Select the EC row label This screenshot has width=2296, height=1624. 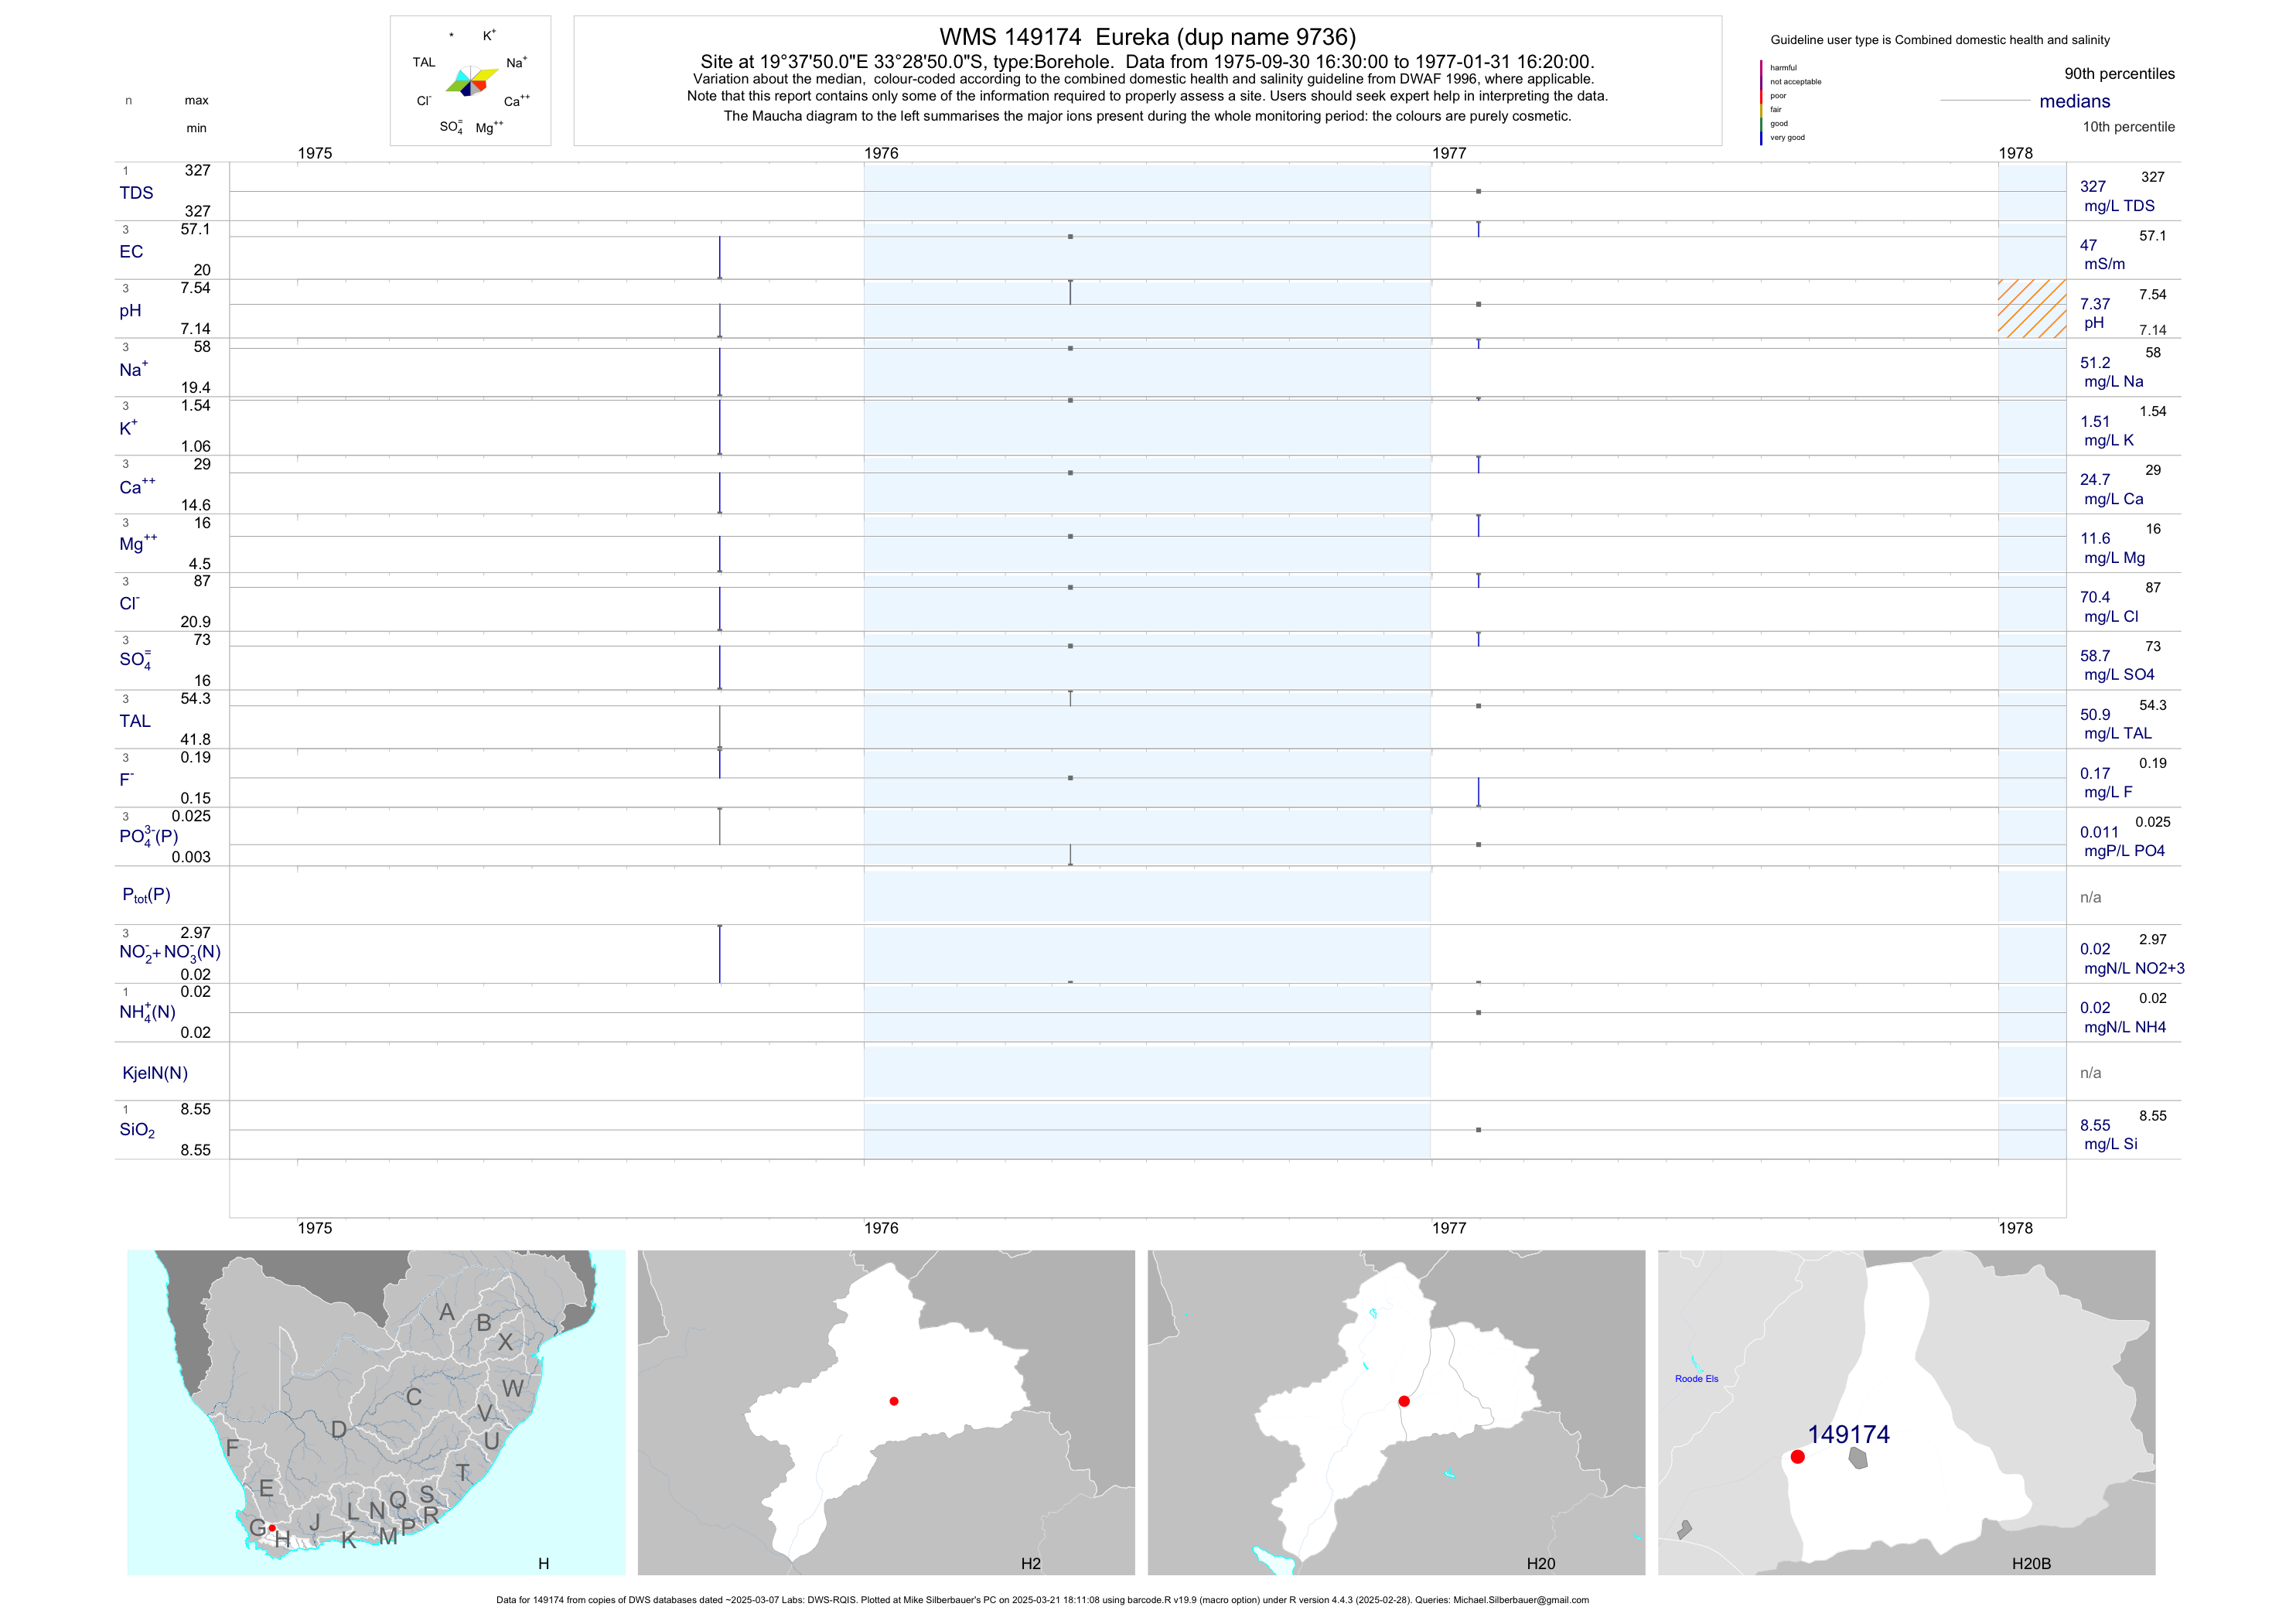(x=131, y=252)
